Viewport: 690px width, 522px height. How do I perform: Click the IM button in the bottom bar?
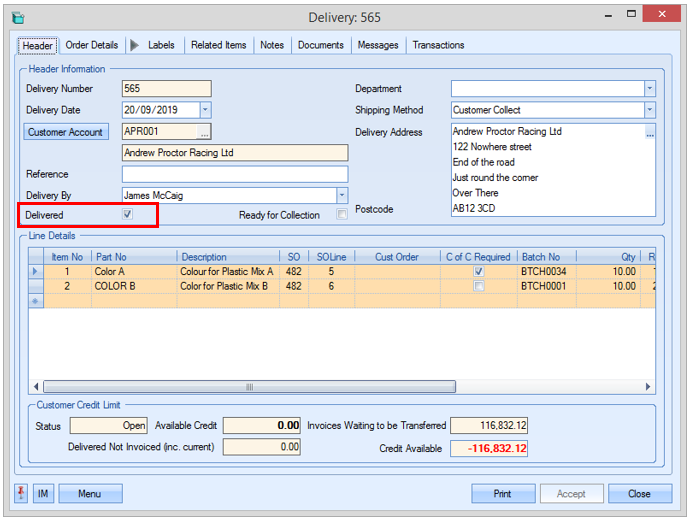coord(43,493)
